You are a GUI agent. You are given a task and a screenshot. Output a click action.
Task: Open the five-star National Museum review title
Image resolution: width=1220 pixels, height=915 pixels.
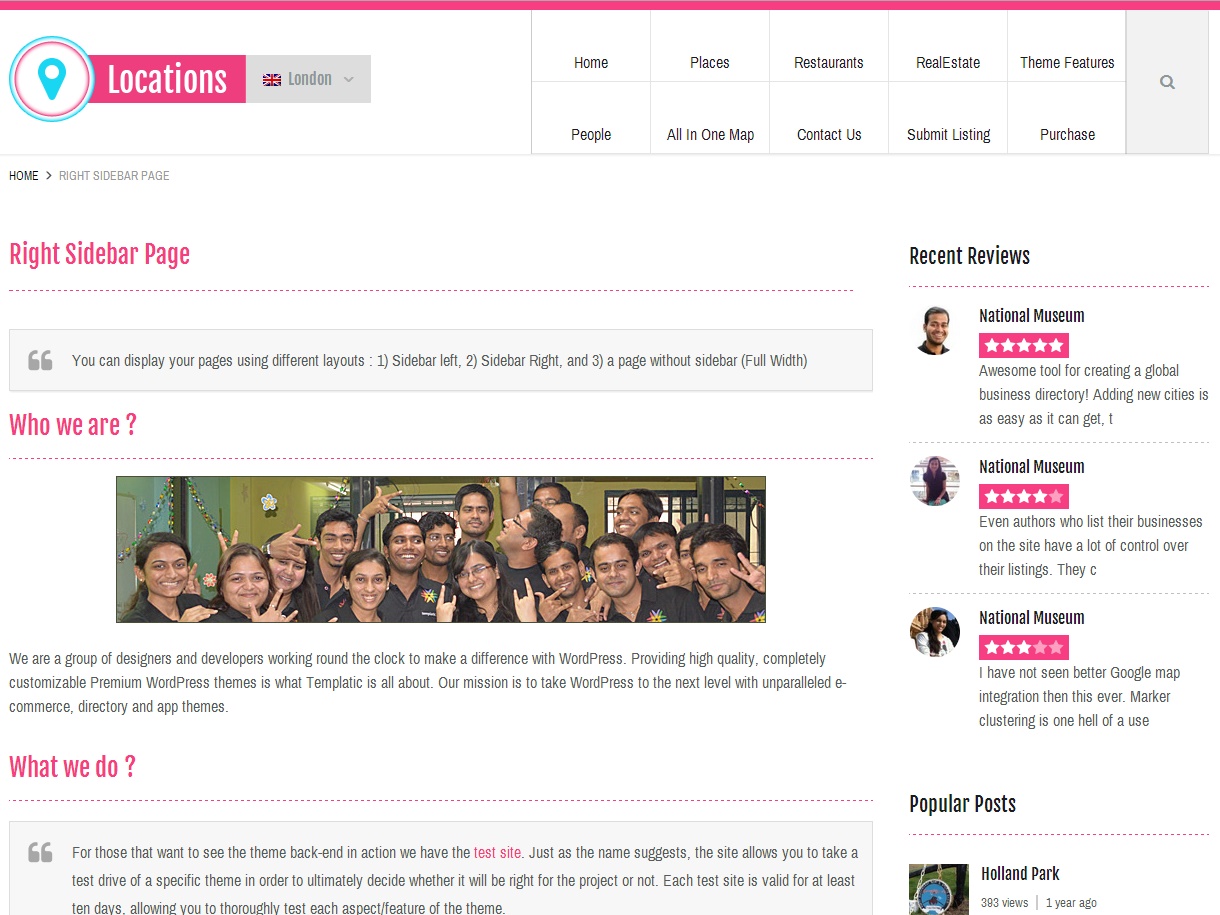coord(1031,316)
